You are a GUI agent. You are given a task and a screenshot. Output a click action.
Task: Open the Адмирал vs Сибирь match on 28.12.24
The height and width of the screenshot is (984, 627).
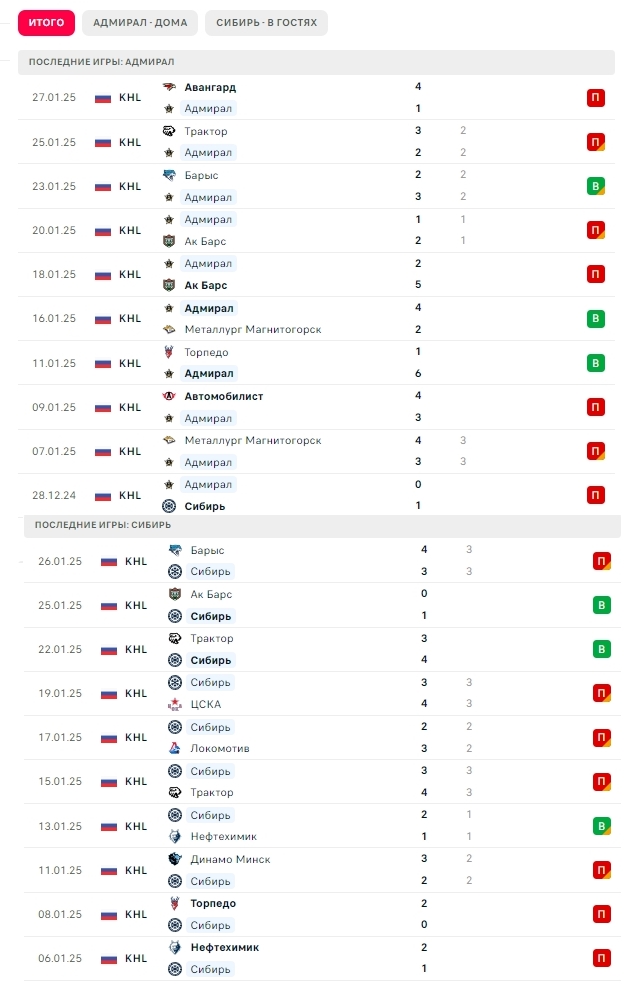316,495
